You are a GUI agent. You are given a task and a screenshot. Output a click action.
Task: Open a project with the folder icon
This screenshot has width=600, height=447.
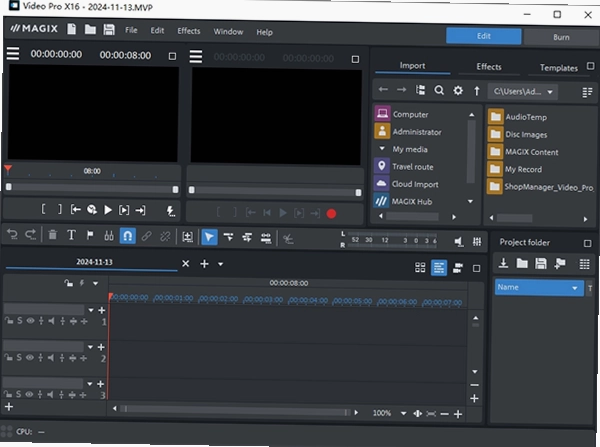point(90,29)
